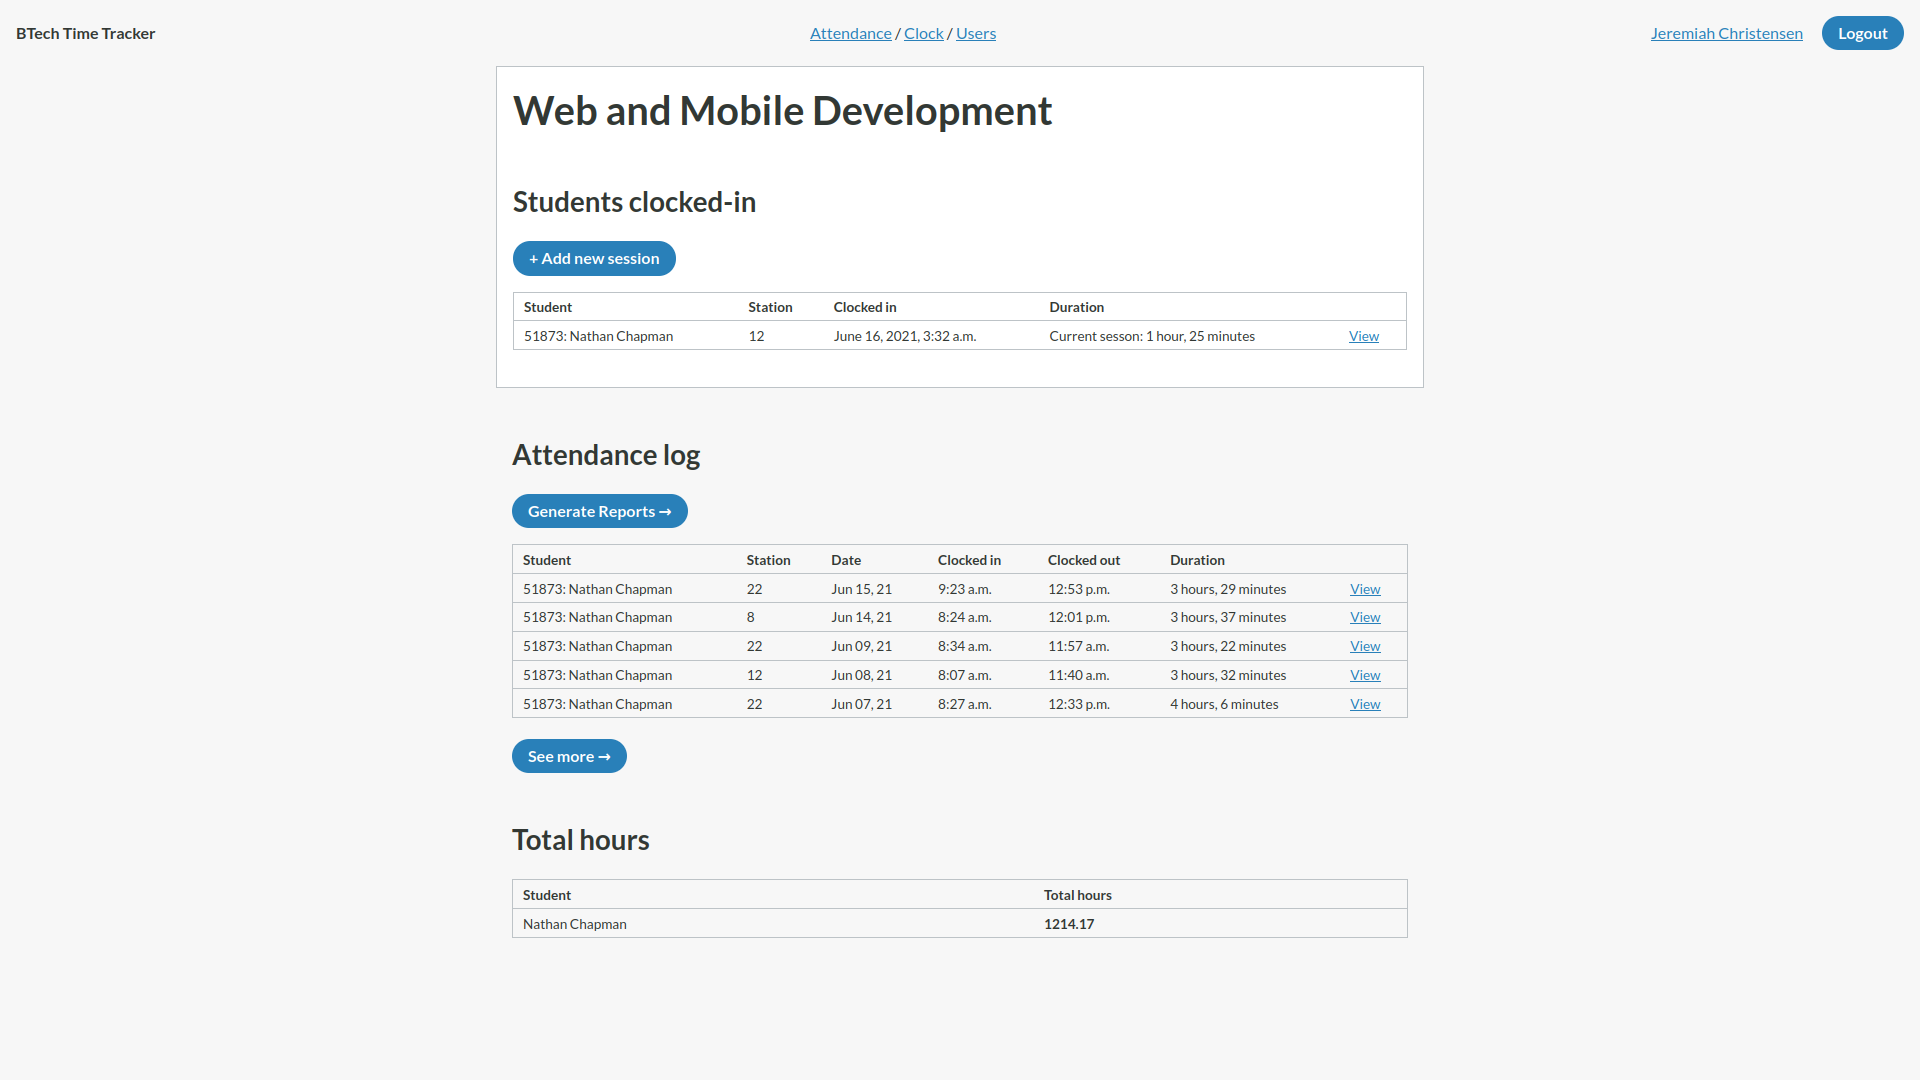Open the Users nav link
The width and height of the screenshot is (1920, 1080).
pyautogui.click(x=975, y=33)
